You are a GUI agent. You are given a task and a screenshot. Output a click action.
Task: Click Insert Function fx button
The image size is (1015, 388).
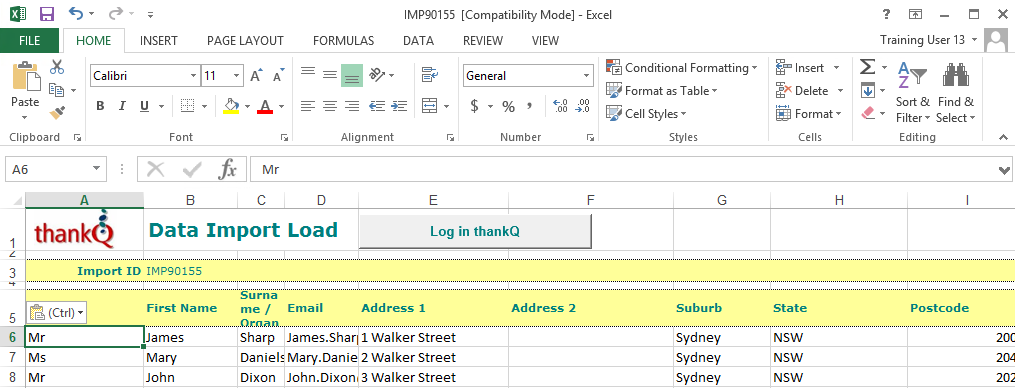pos(227,170)
